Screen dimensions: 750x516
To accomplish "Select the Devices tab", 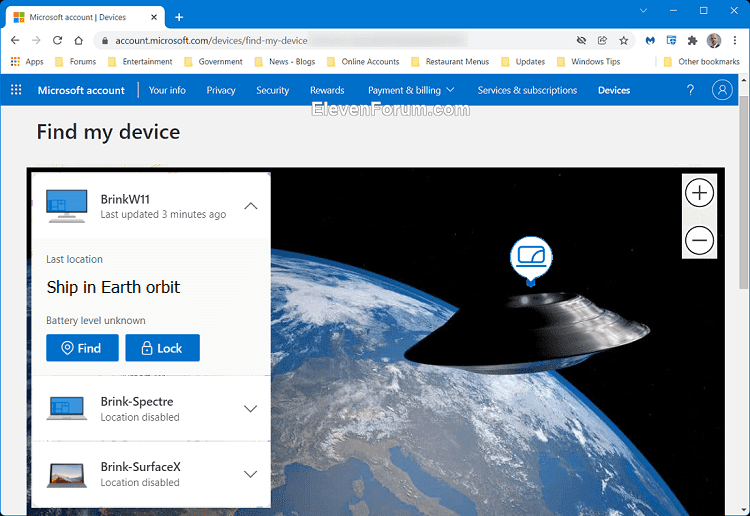I will point(614,90).
